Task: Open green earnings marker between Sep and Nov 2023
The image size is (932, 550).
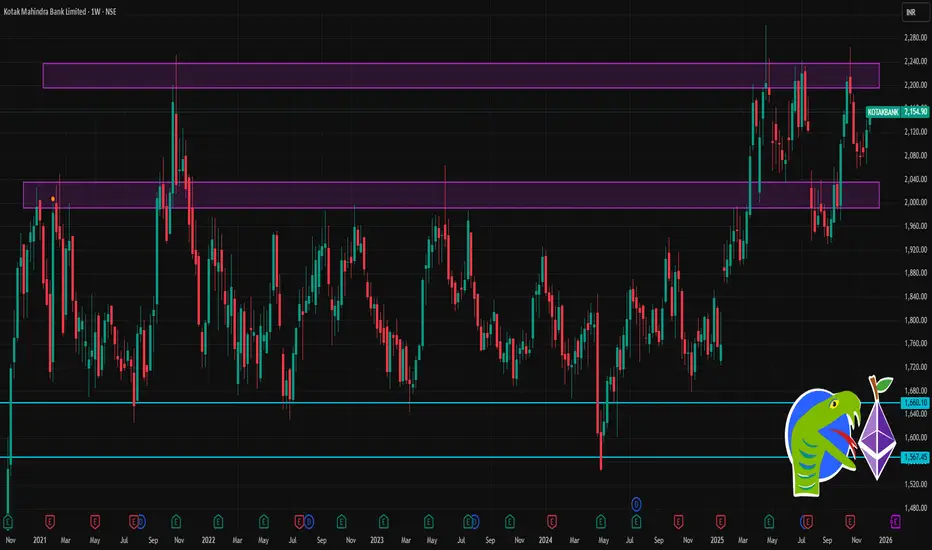Action: pos(509,522)
